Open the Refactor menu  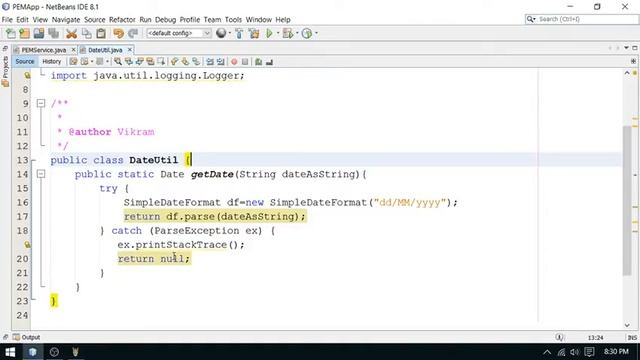click(x=122, y=20)
